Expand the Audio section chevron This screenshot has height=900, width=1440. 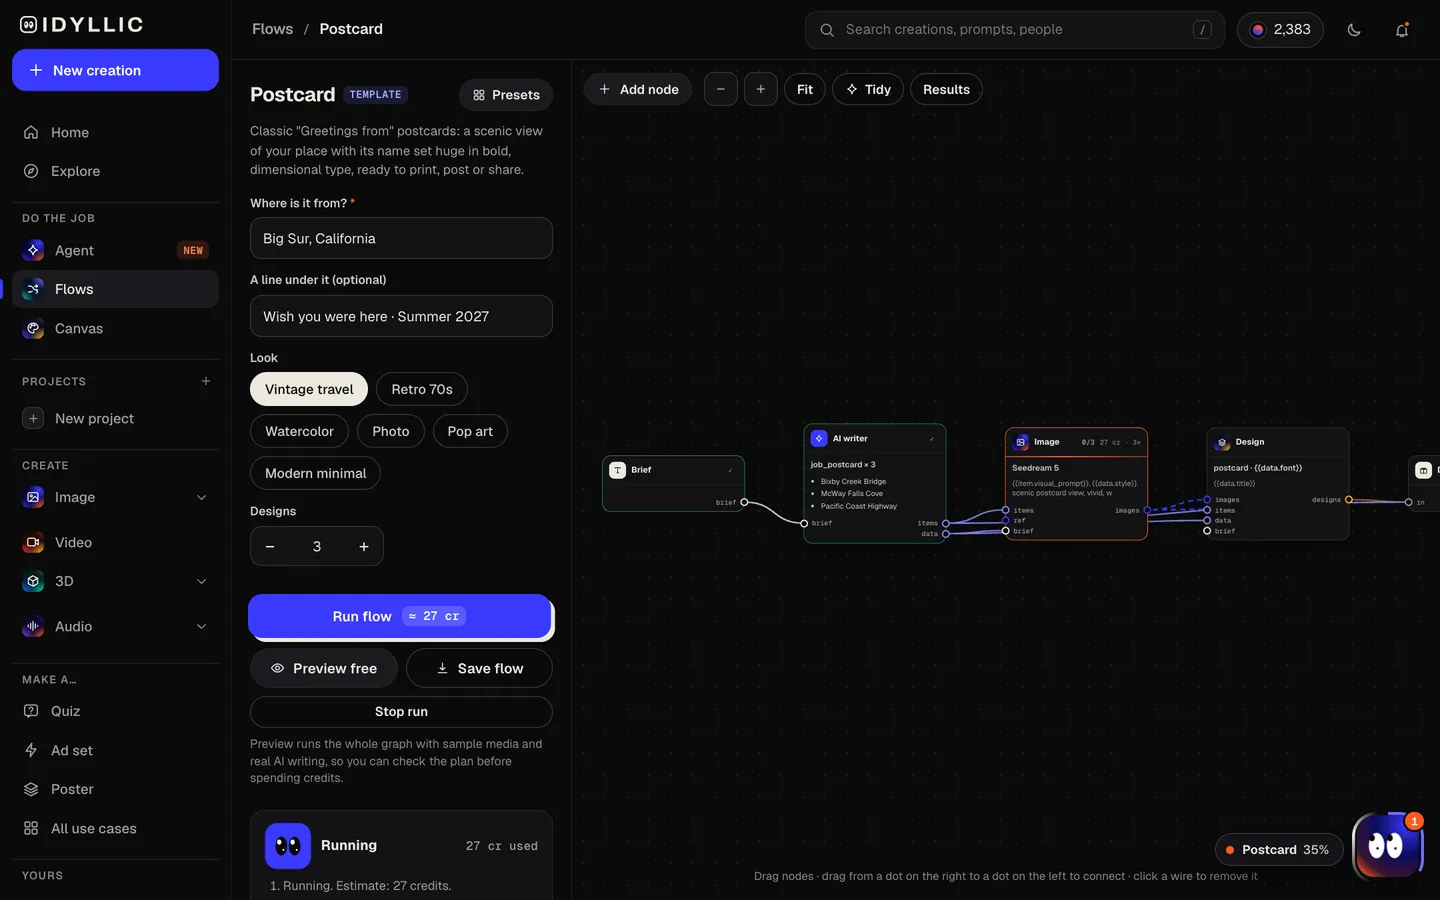(201, 626)
